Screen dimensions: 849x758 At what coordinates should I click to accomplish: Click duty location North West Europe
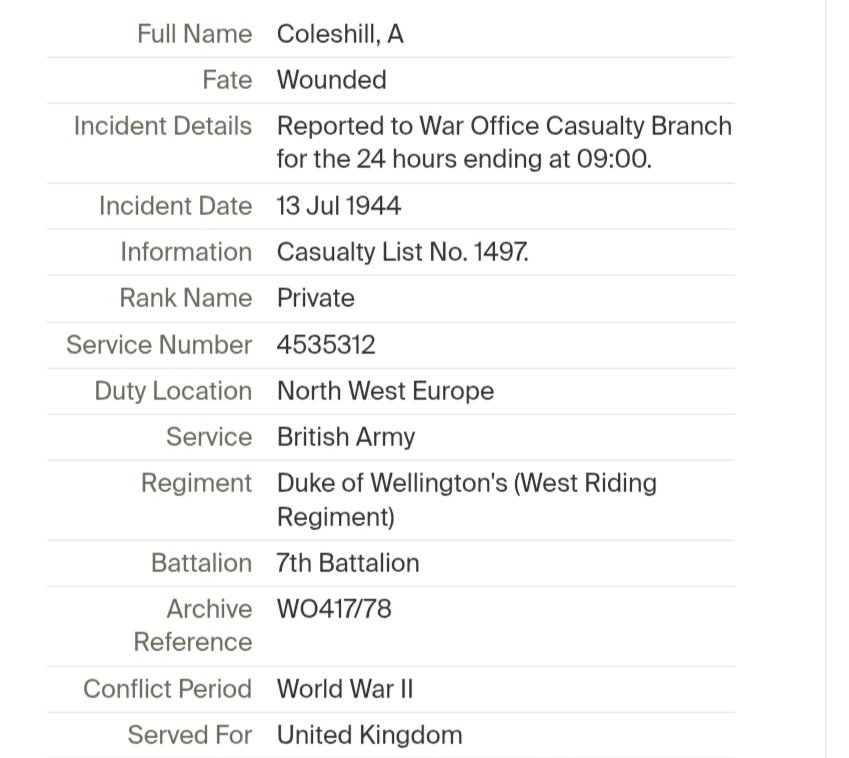point(385,391)
